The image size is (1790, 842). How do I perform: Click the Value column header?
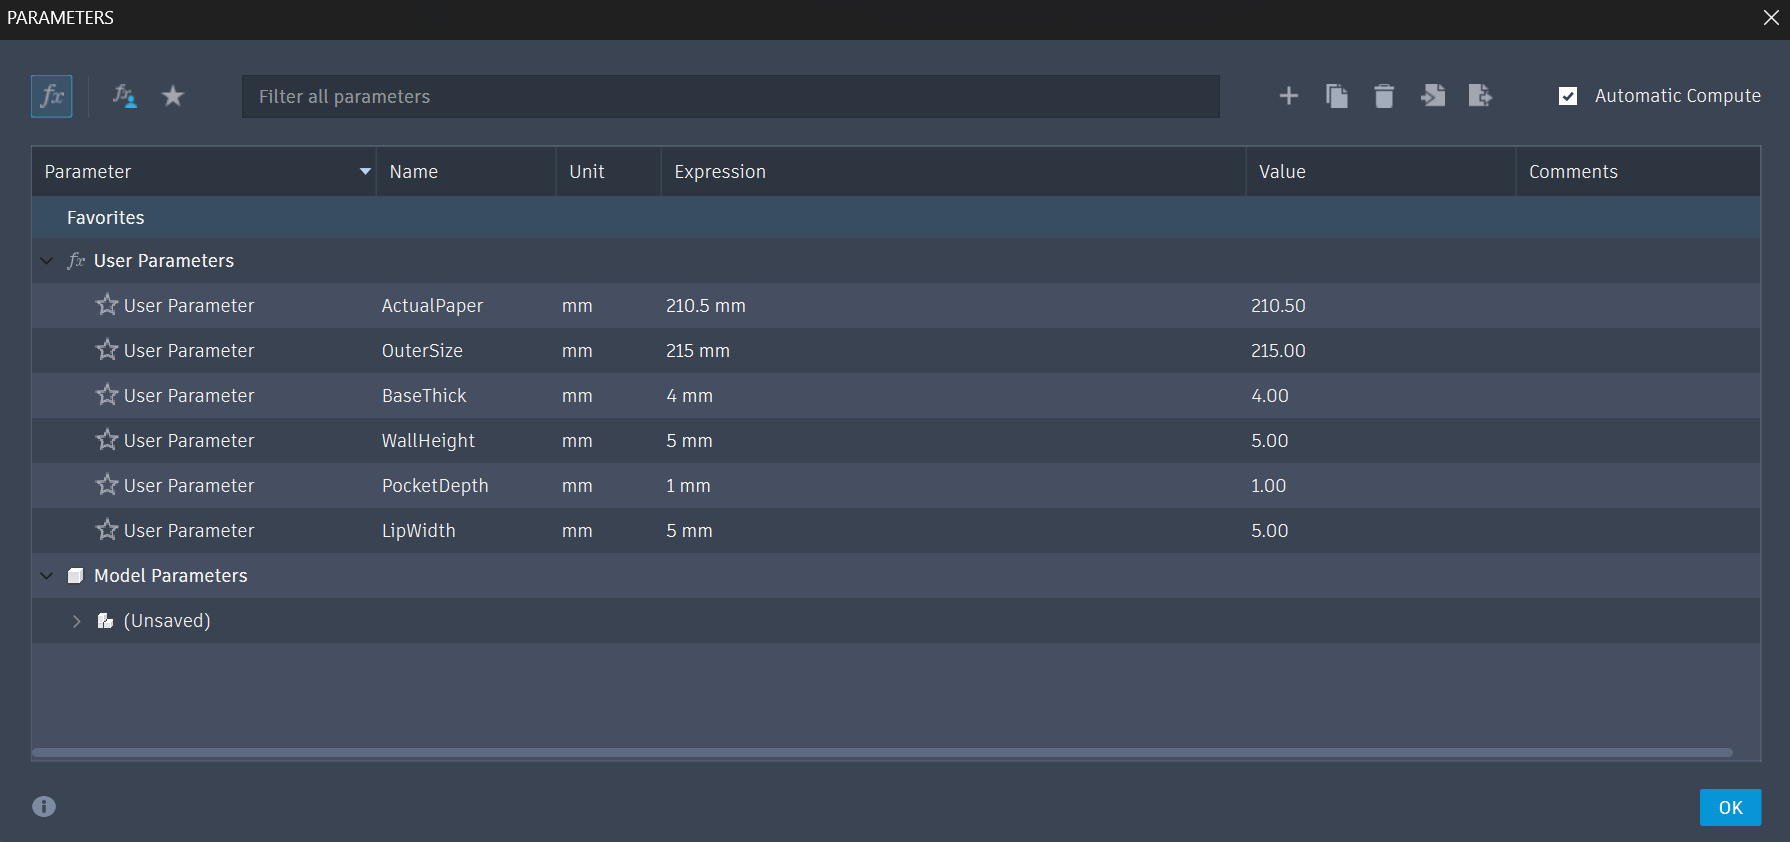[x=1381, y=172]
